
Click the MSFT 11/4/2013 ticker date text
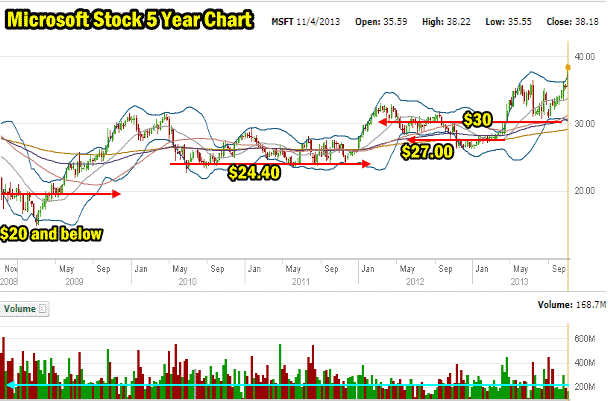pyautogui.click(x=306, y=22)
